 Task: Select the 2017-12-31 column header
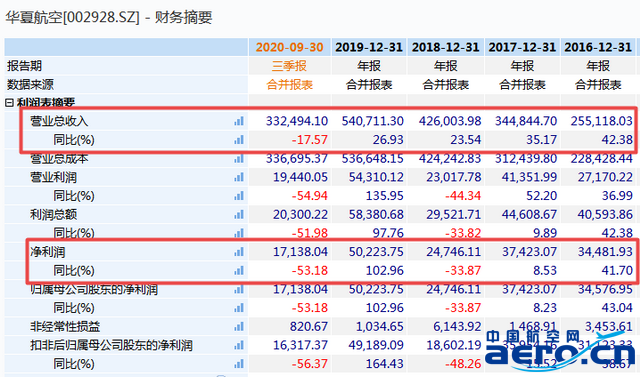(x=522, y=47)
